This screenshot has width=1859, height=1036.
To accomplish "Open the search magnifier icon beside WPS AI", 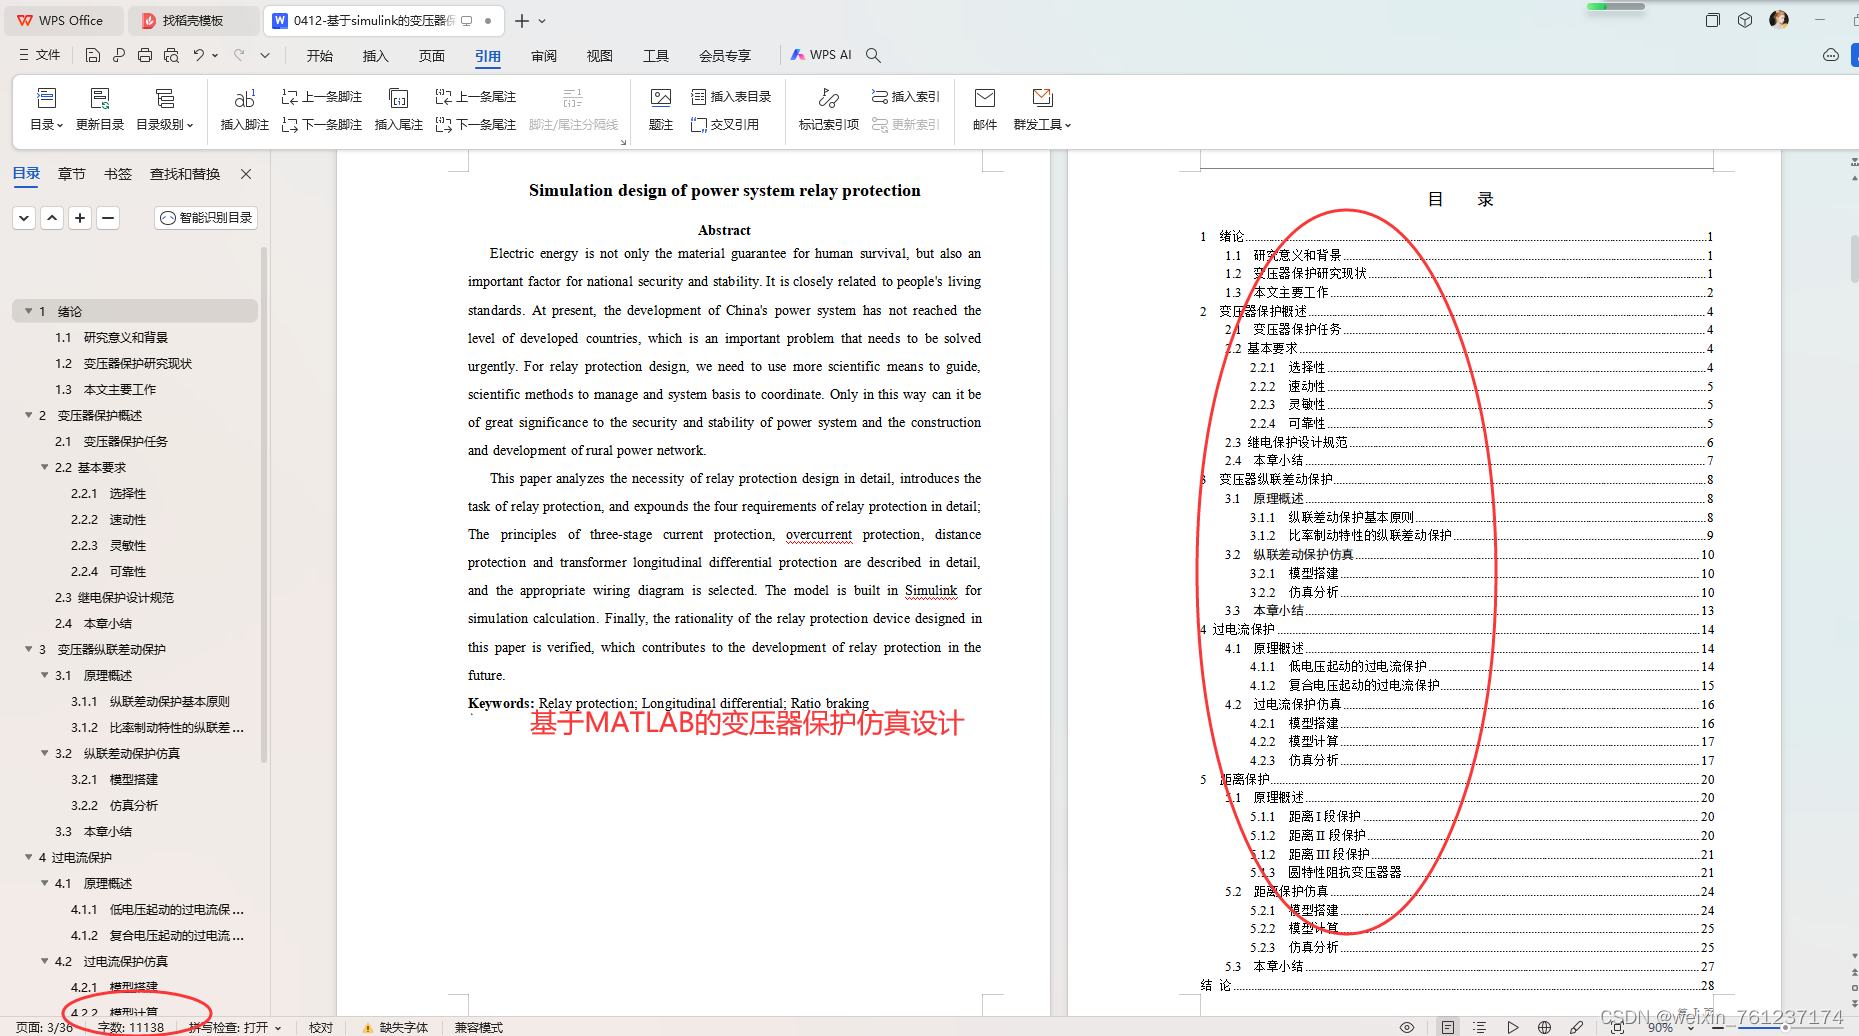I will click(x=873, y=55).
